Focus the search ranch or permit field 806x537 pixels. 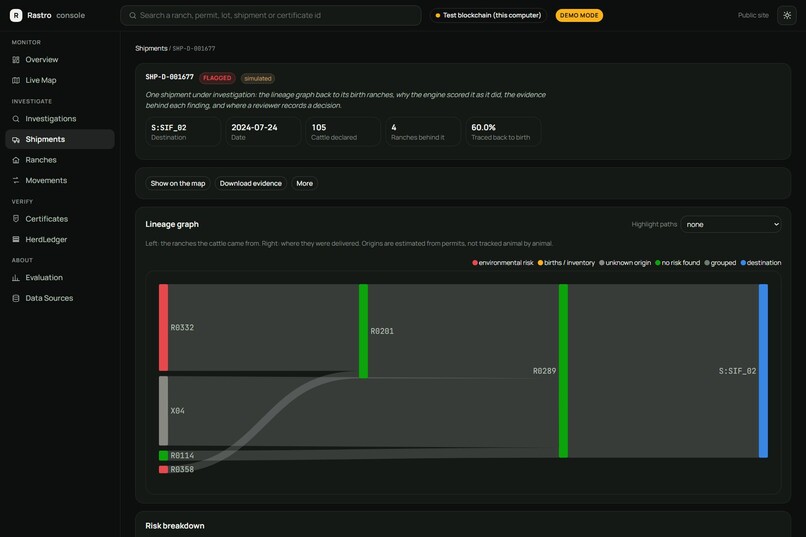[271, 15]
